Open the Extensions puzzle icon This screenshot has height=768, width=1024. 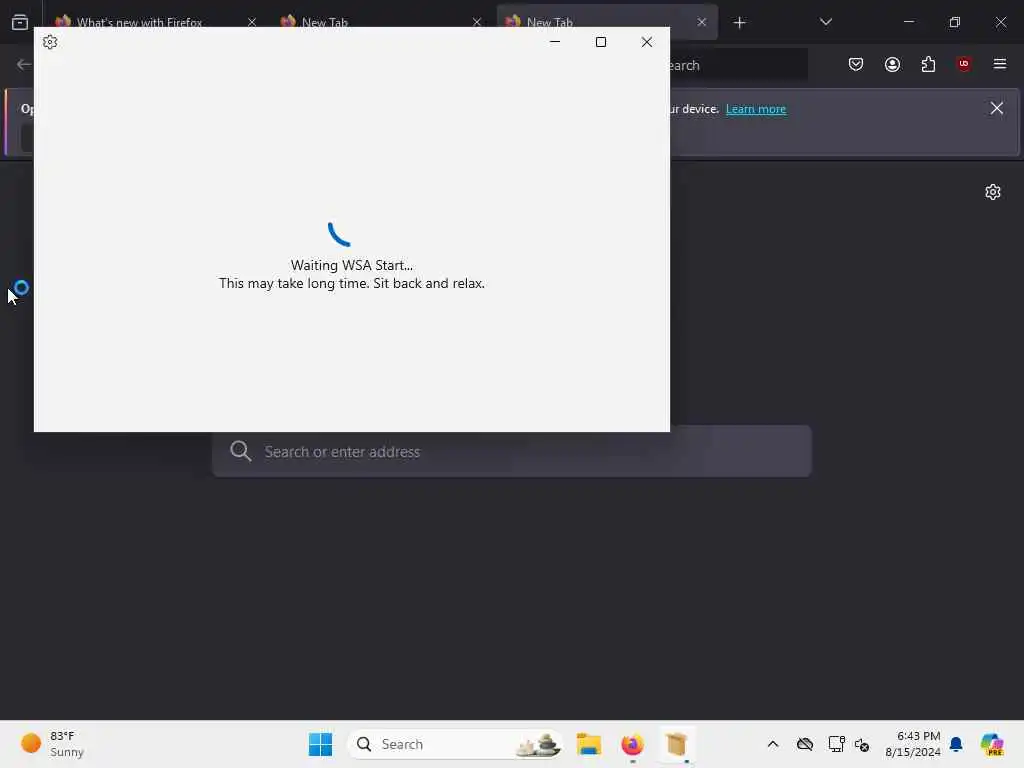tap(928, 64)
